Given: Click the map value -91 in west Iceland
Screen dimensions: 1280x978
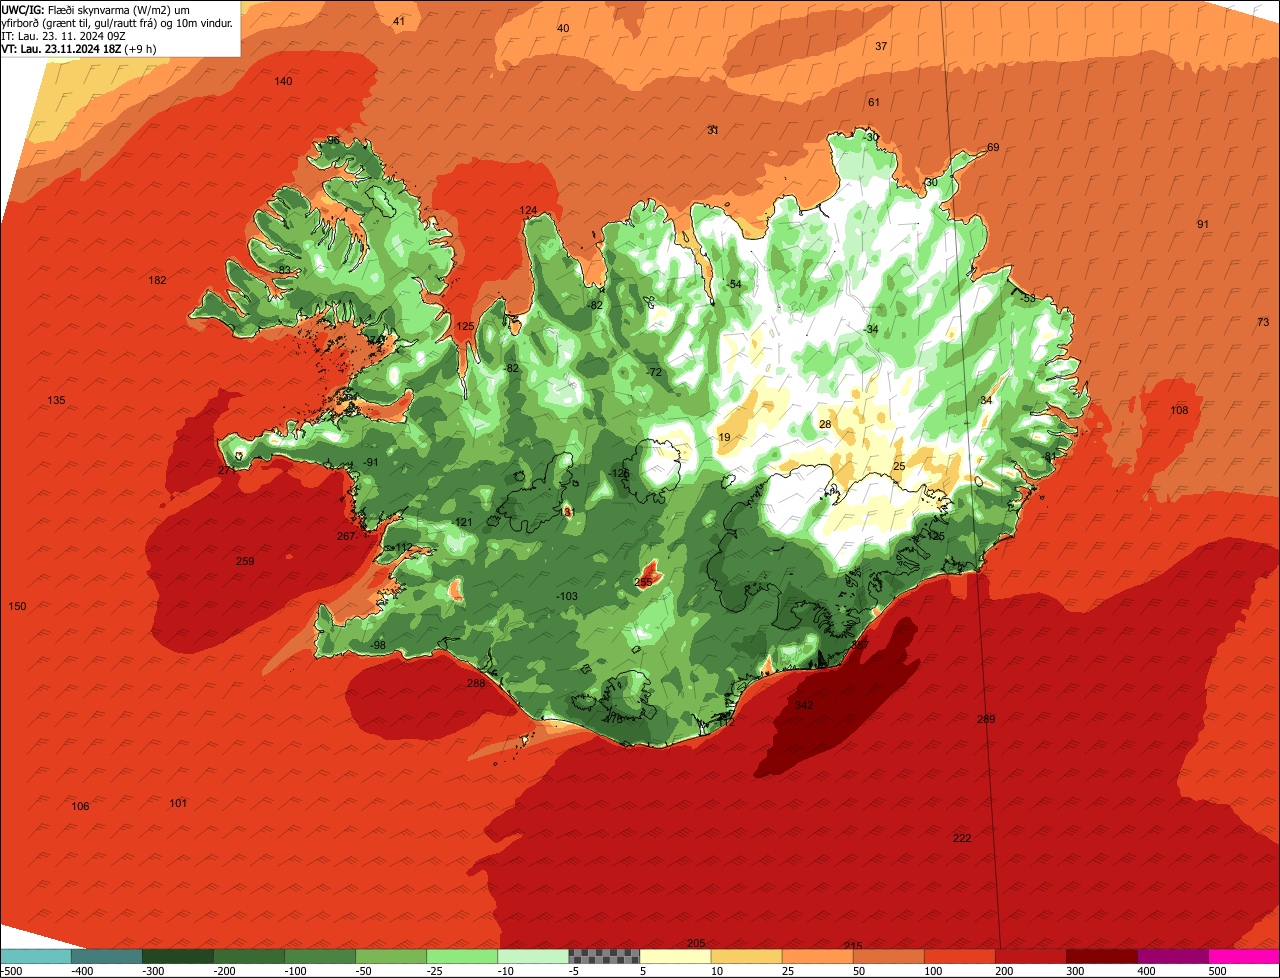Looking at the screenshot, I should click(x=370, y=462).
